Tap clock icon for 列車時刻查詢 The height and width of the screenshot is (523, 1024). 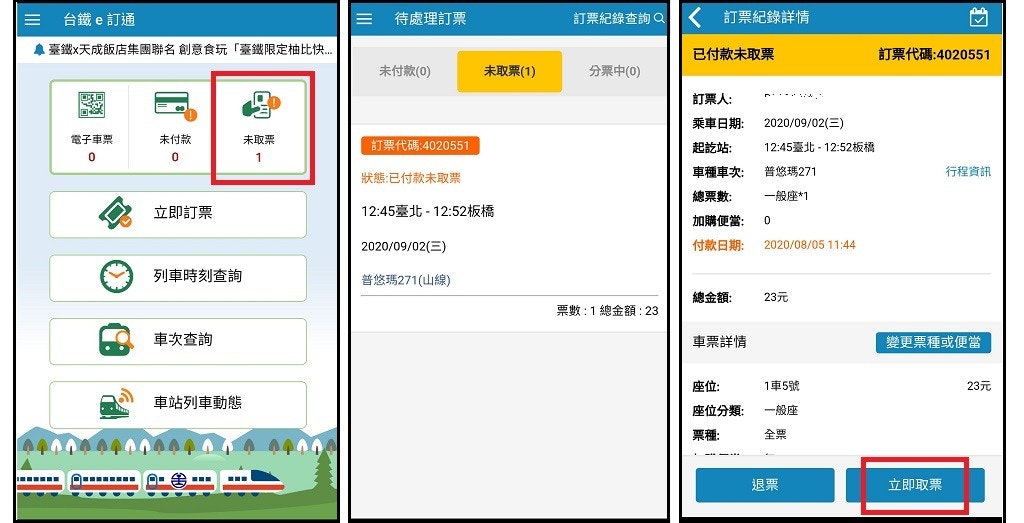pyautogui.click(x=116, y=276)
